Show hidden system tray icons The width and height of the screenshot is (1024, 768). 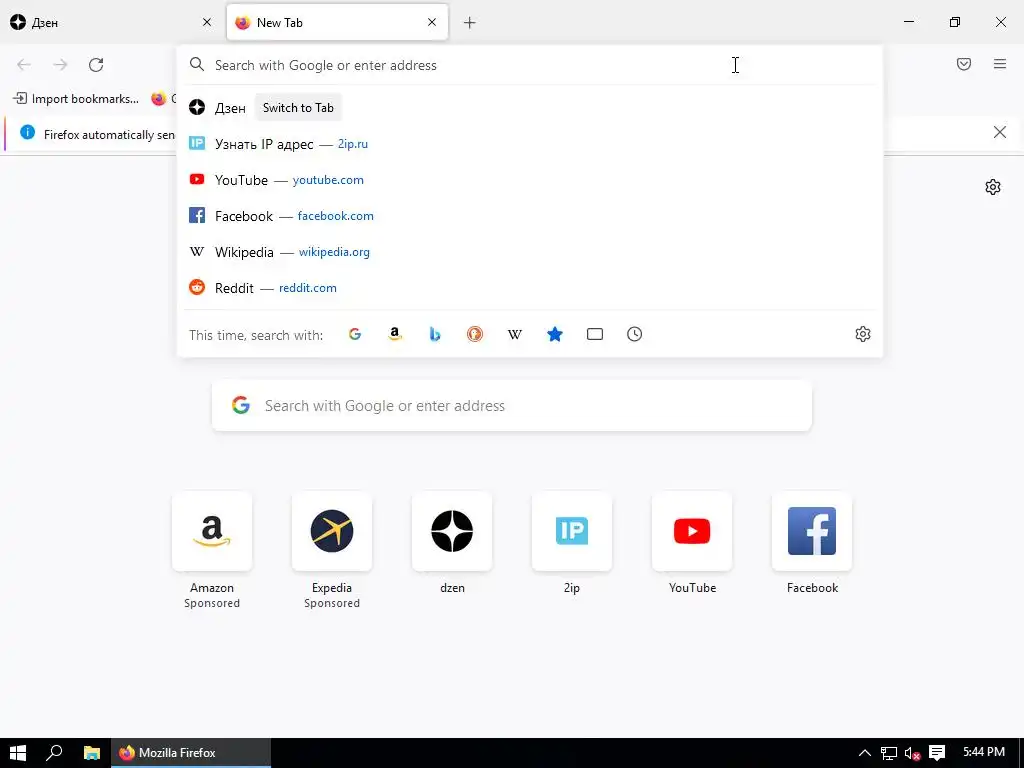865,753
